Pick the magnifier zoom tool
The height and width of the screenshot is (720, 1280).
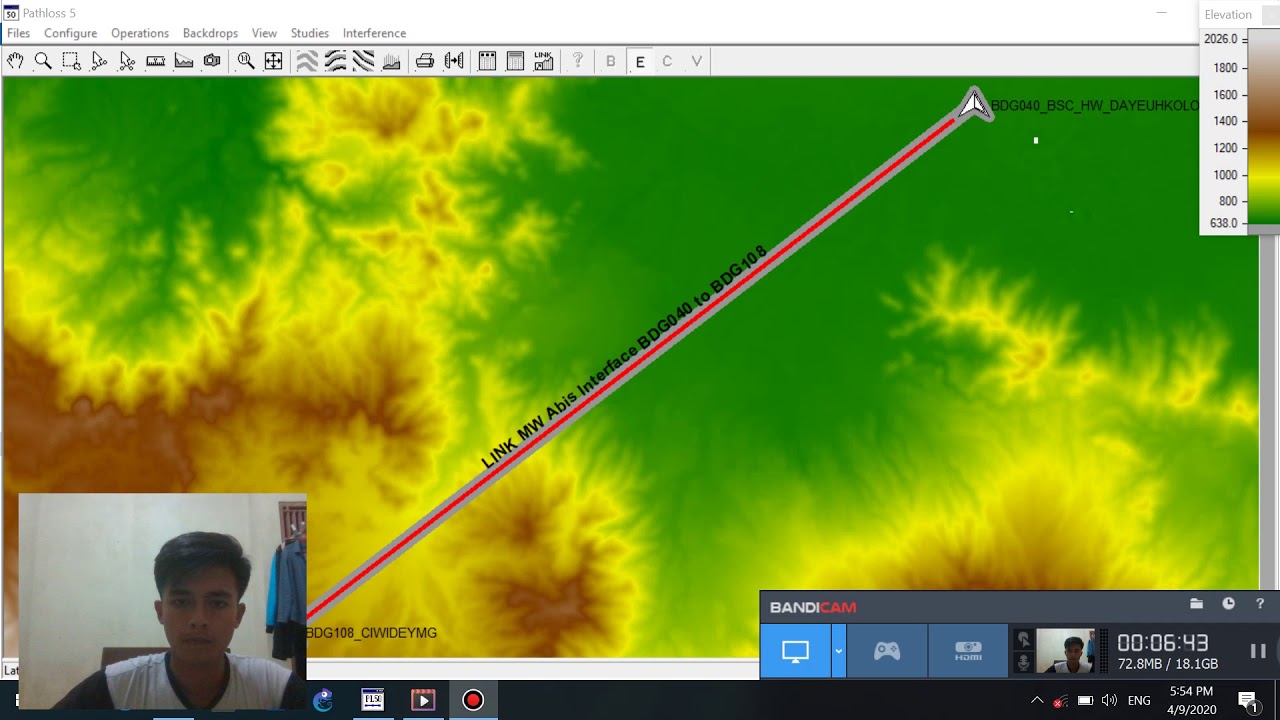(43, 61)
